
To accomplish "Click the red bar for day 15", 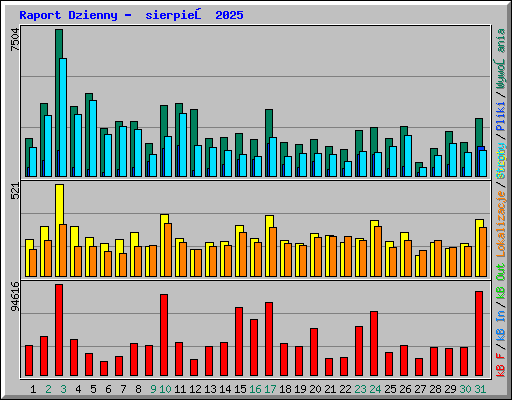I will pyautogui.click(x=239, y=342).
